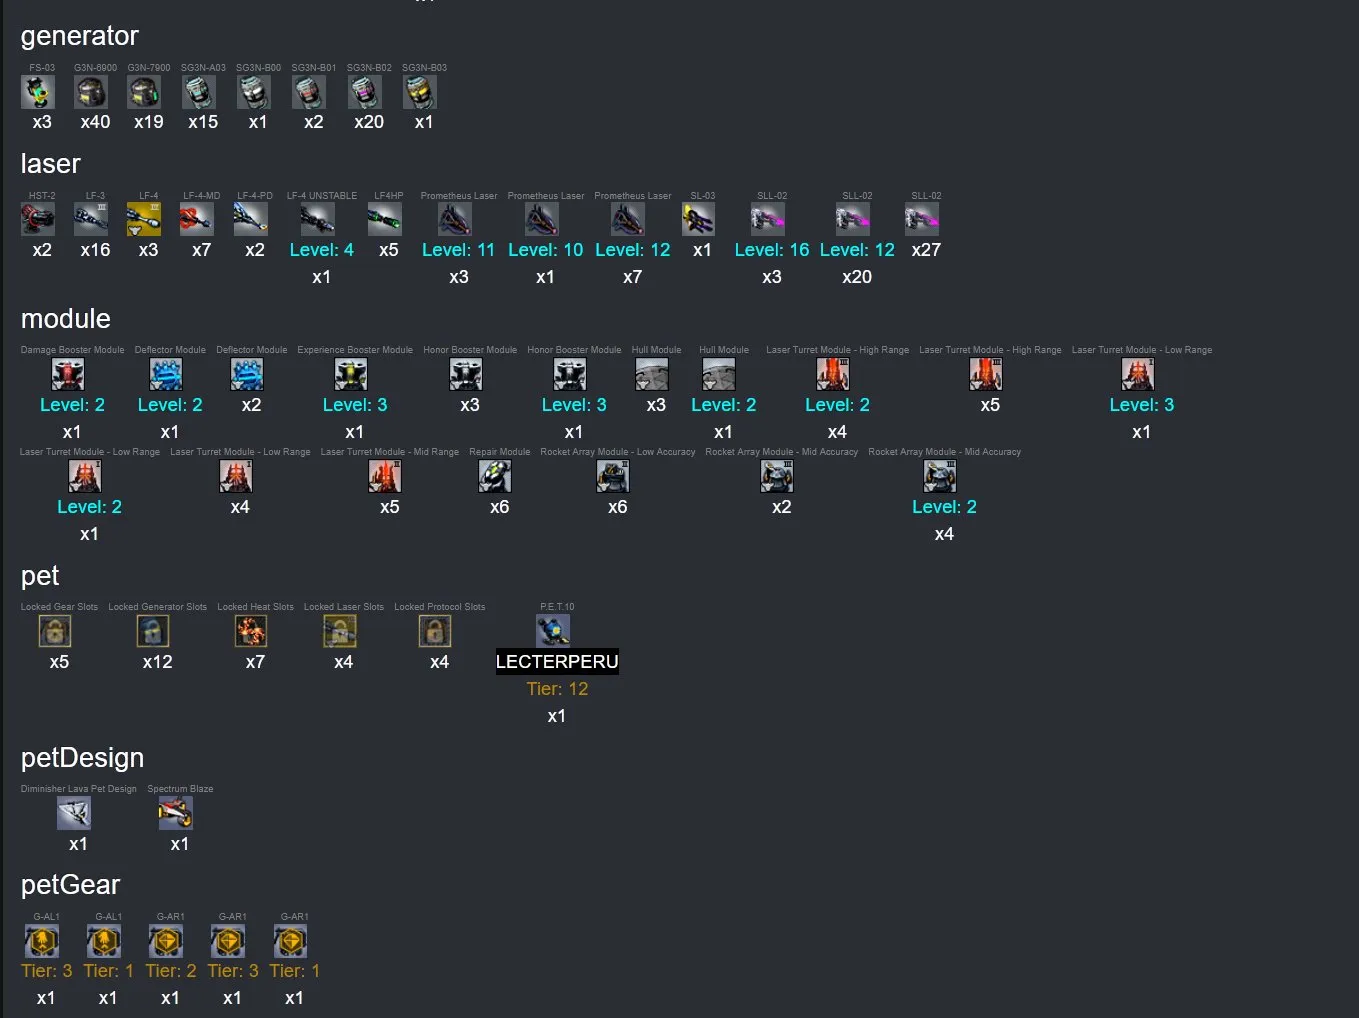Pick the G3N-7900 generator item
The width and height of the screenshot is (1359, 1018).
point(145,92)
